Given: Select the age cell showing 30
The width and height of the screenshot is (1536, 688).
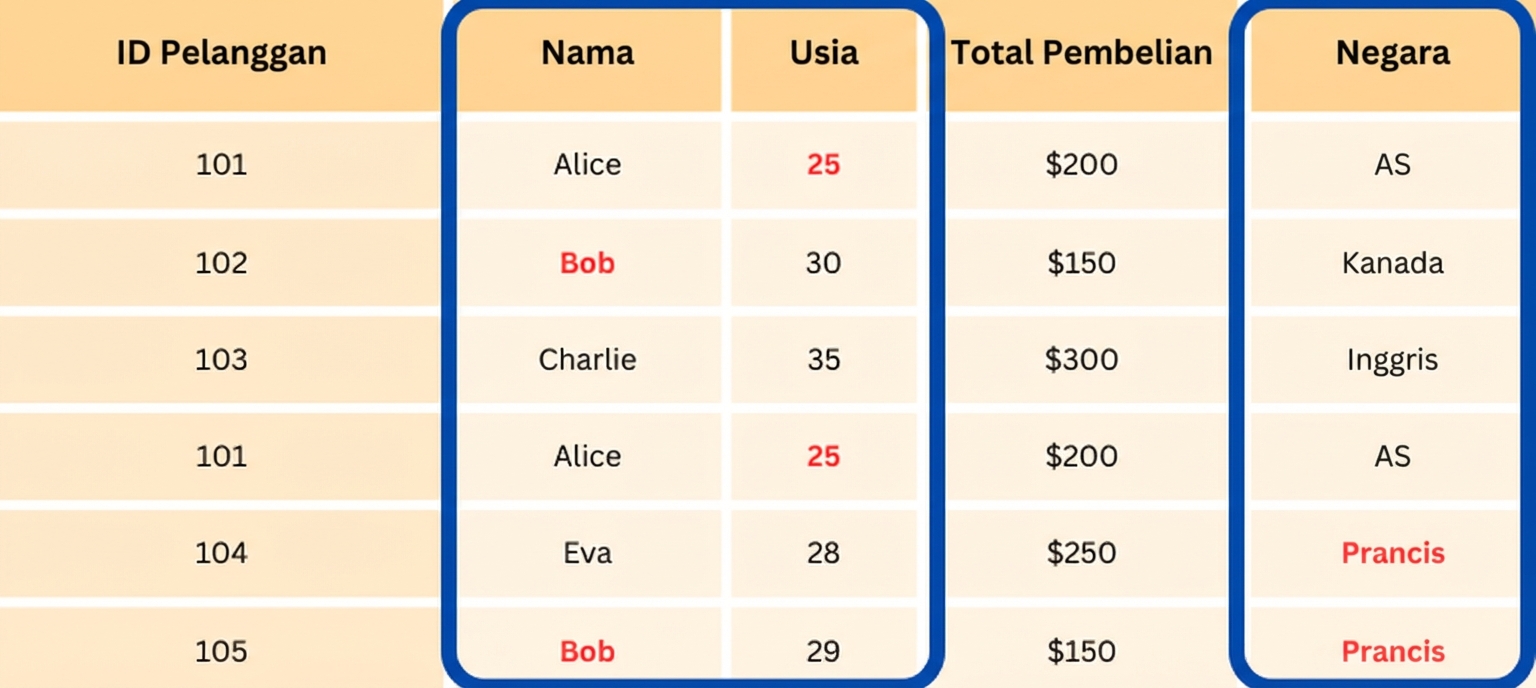Looking at the screenshot, I should point(824,263).
